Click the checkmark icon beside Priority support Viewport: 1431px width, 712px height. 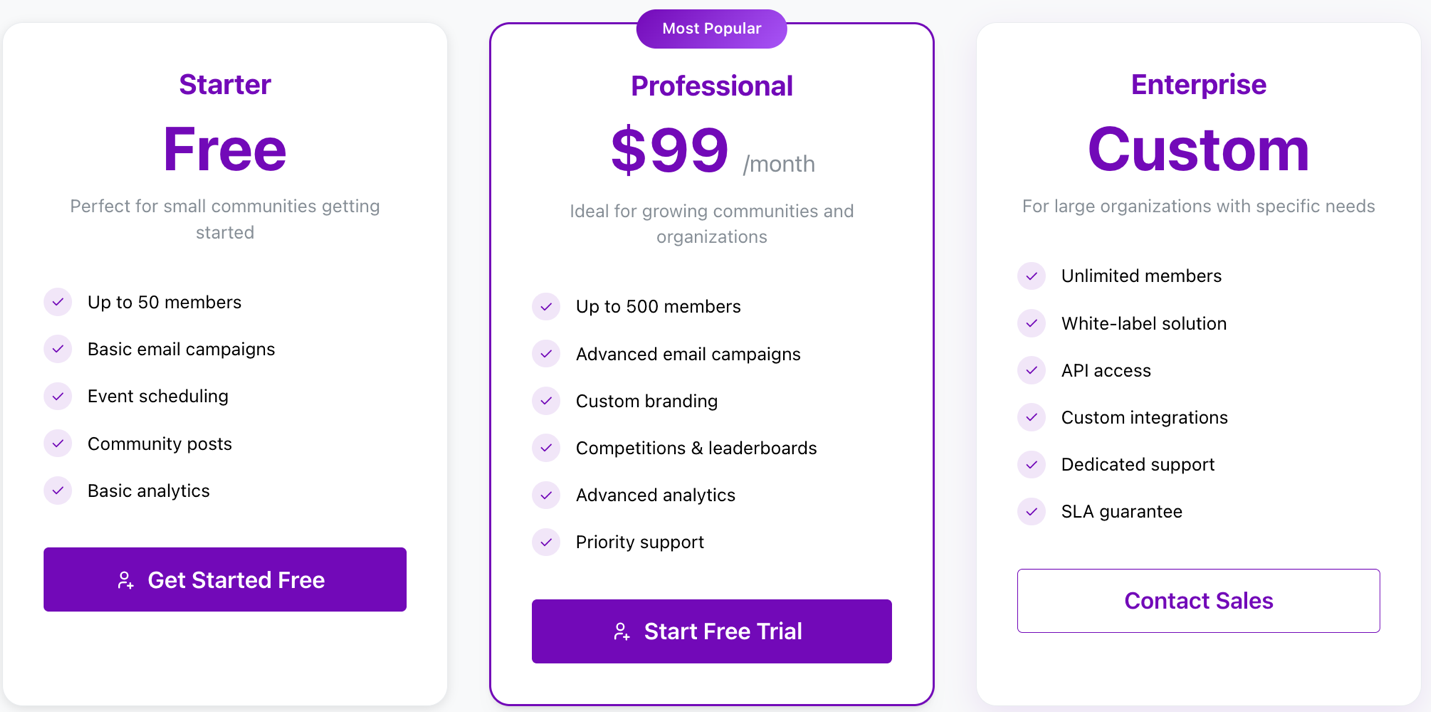tap(546, 542)
